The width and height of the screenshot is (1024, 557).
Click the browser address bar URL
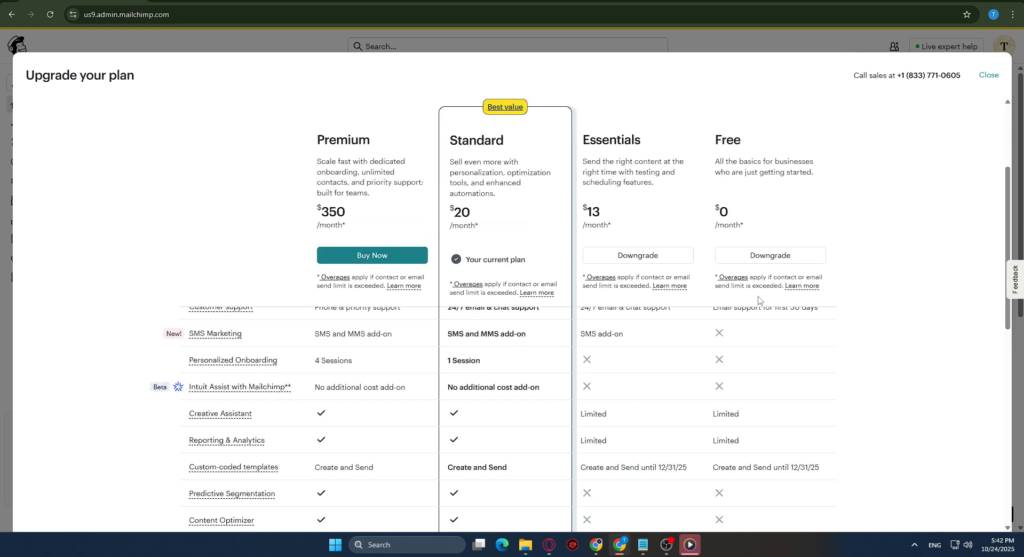tap(126, 14)
